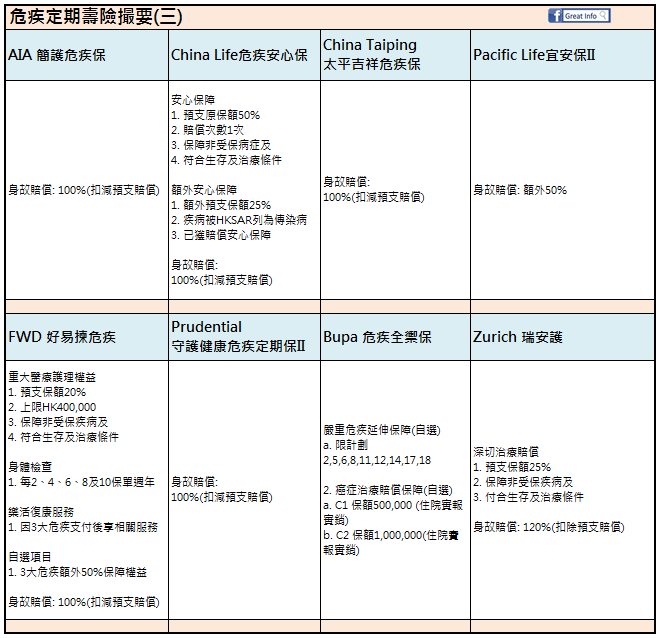The image size is (660, 638).
Task: Select the FWD 好易揀危疾 header cell
Action: pyautogui.click(x=87, y=337)
